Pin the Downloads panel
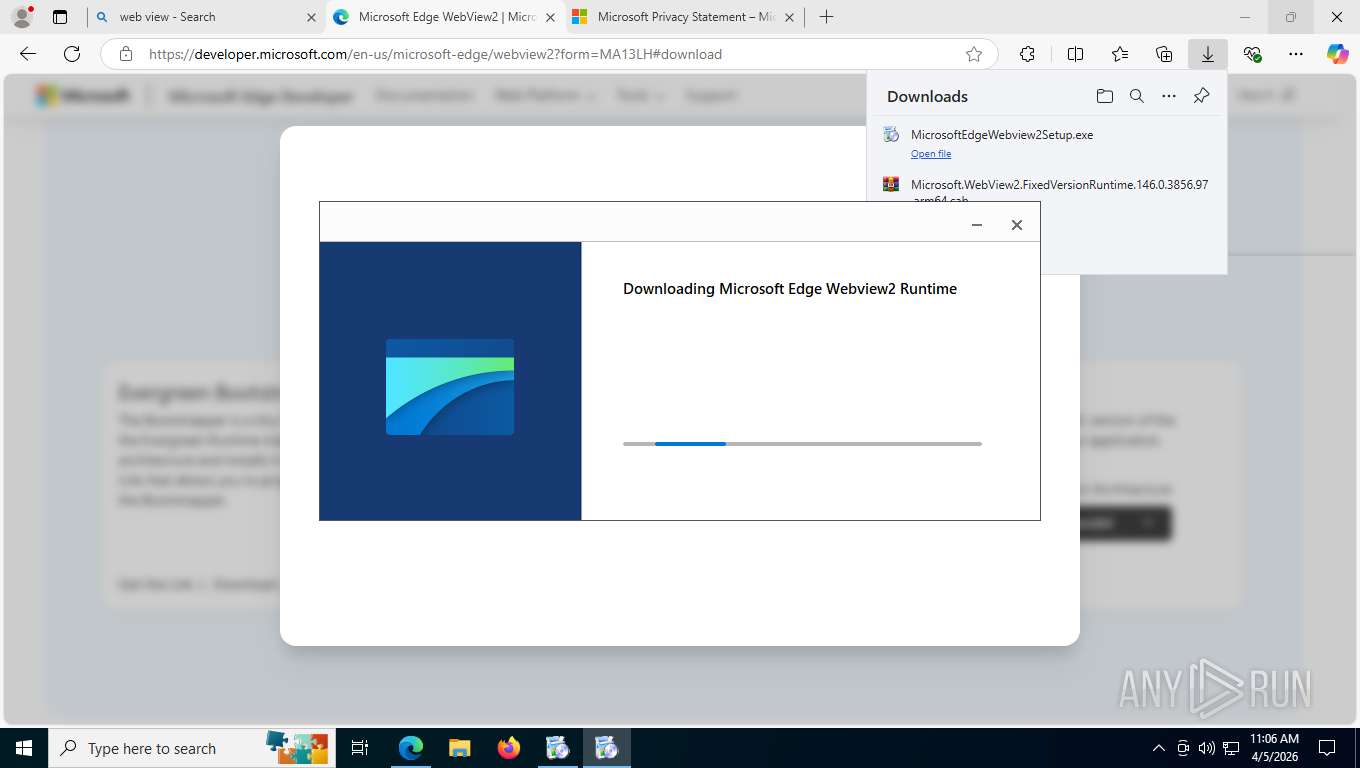Viewport: 1360px width, 768px height. 1202,96
